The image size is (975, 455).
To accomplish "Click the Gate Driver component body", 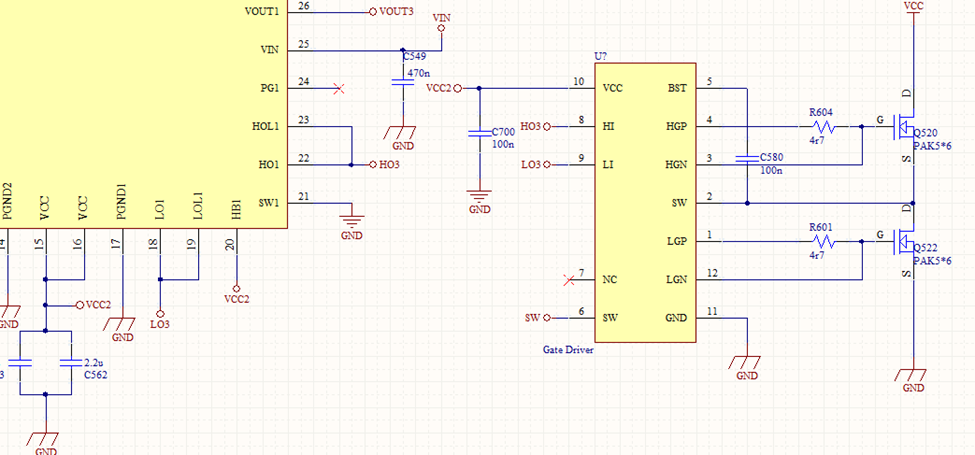I will (645, 203).
